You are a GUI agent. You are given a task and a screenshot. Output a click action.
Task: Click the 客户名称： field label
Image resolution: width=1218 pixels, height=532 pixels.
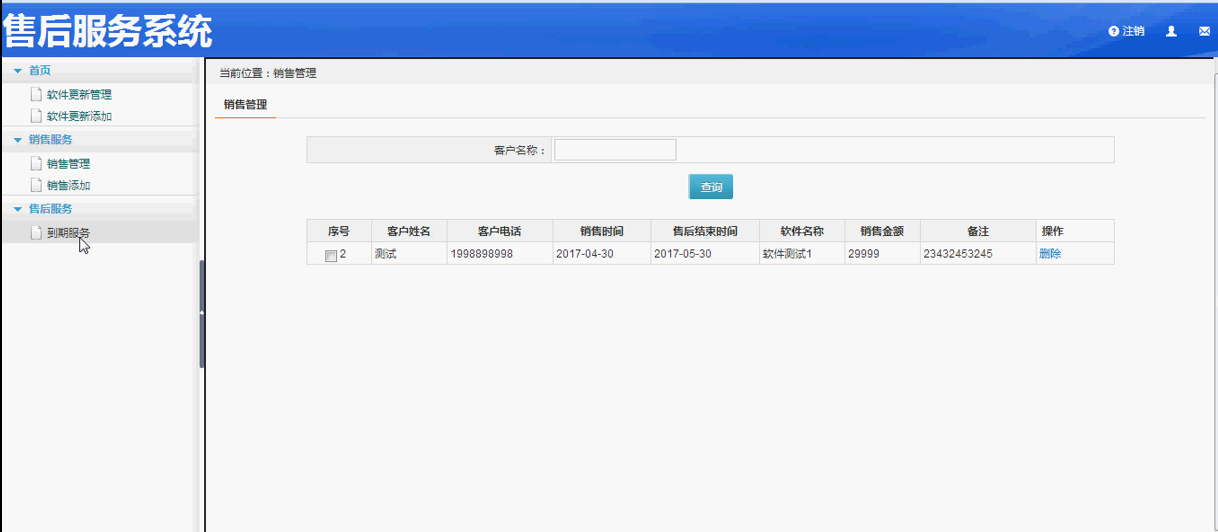521,151
